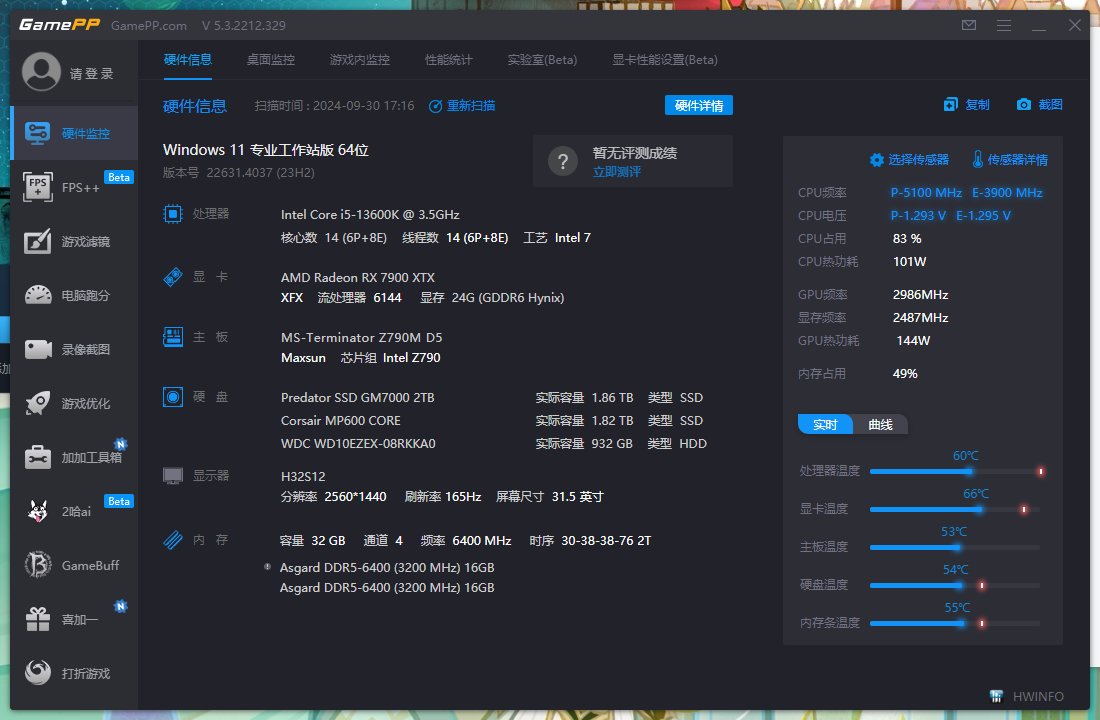Image resolution: width=1100 pixels, height=720 pixels.
Task: Open 录像截图 recording camera icon
Action: 38,349
